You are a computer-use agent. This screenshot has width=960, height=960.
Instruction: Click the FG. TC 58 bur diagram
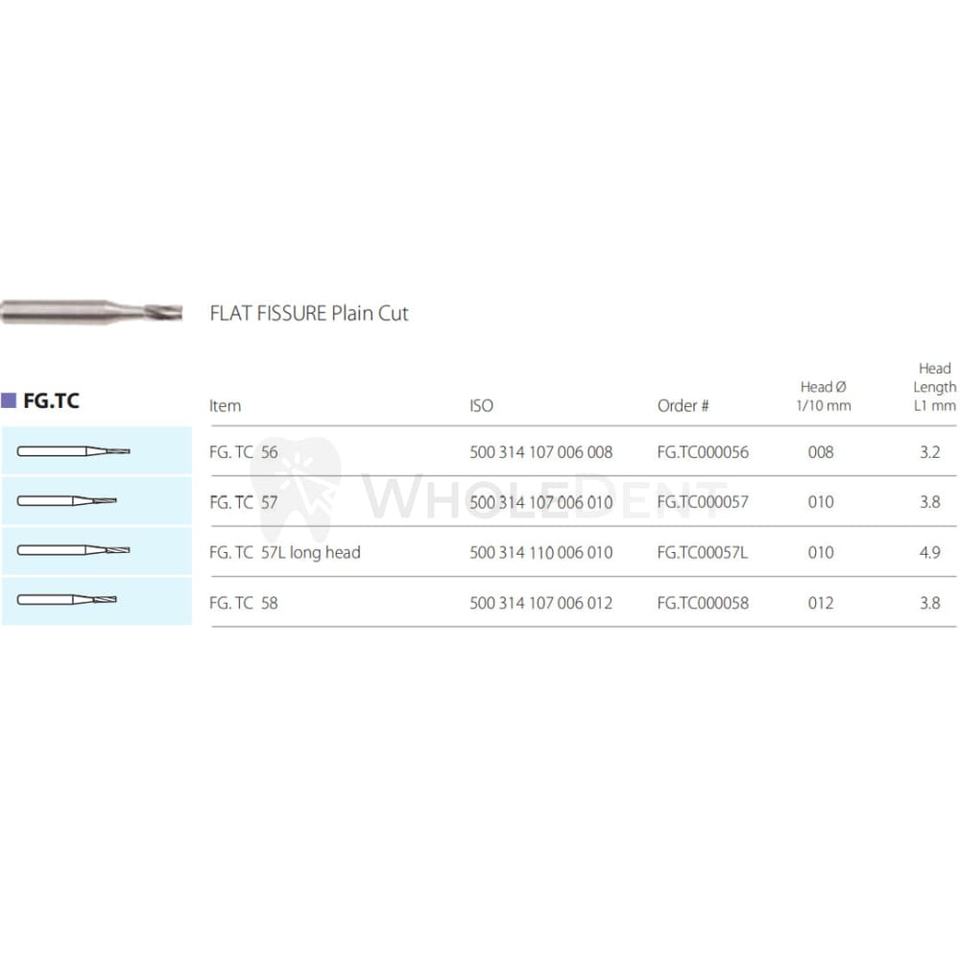tap(68, 601)
